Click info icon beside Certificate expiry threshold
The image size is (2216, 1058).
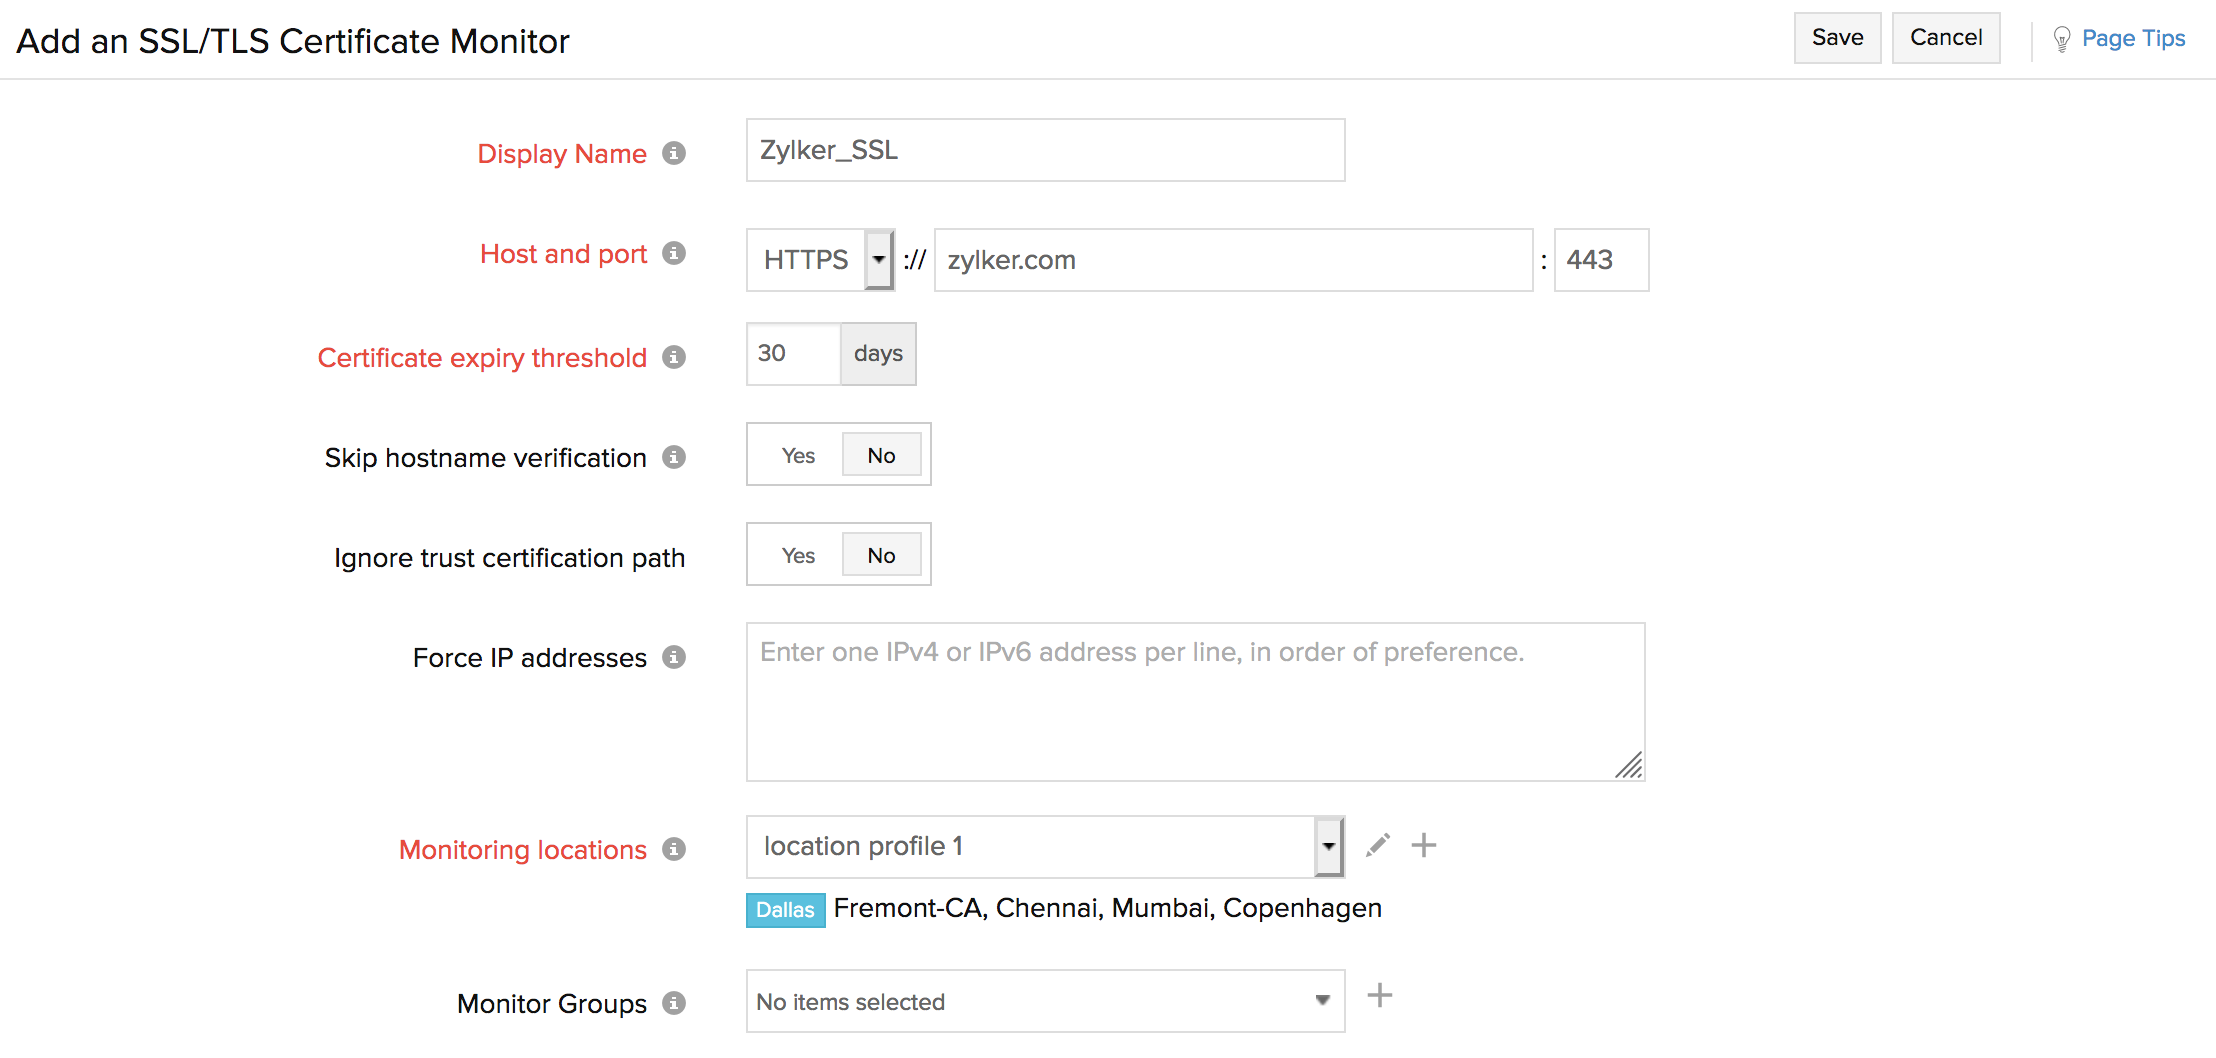click(674, 357)
